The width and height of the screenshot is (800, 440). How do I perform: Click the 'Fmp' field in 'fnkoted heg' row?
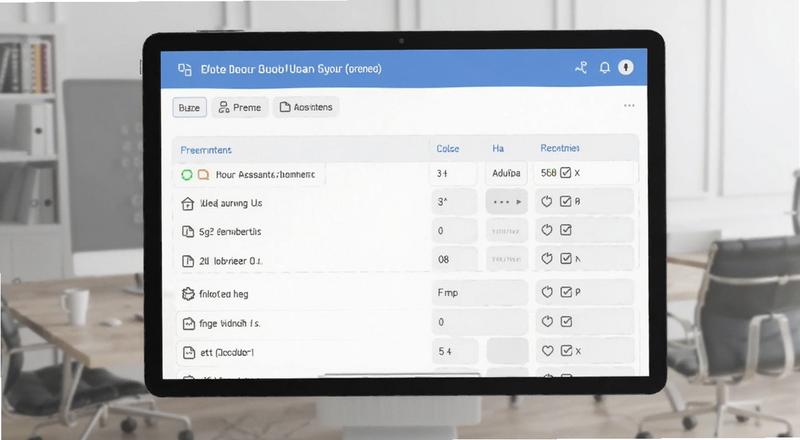[x=480, y=292]
